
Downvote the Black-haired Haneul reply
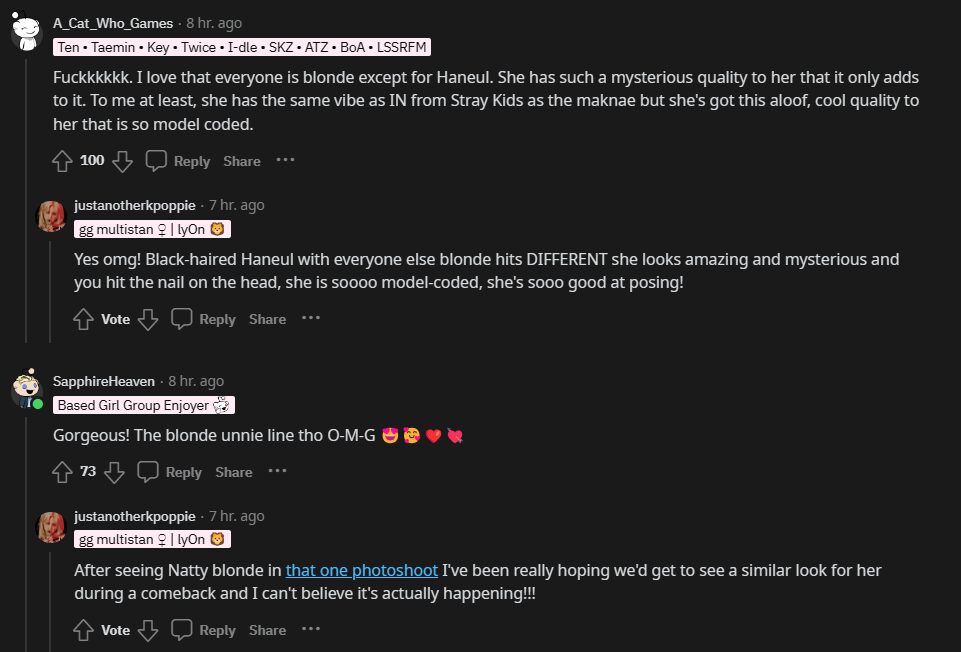pyautogui.click(x=147, y=319)
